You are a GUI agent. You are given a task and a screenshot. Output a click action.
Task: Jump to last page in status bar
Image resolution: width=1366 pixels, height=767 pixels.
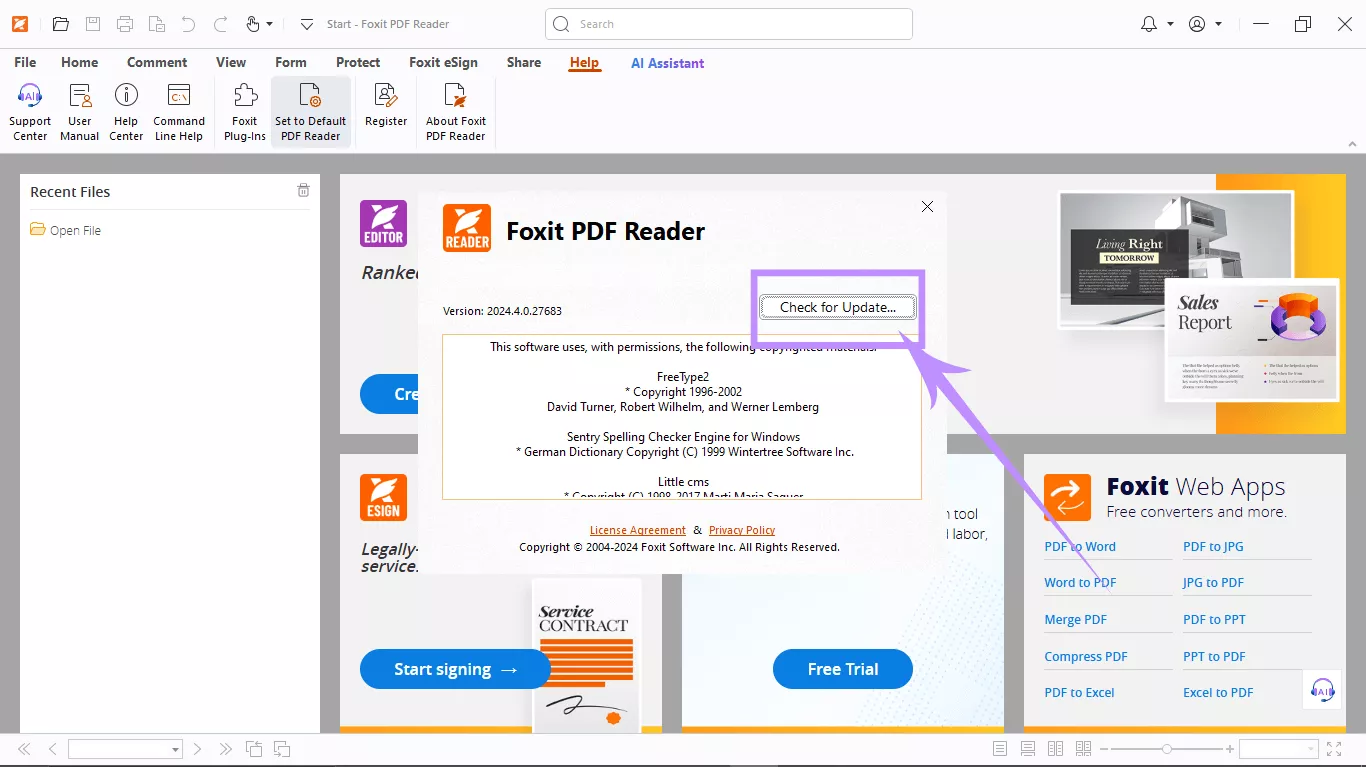coord(225,749)
